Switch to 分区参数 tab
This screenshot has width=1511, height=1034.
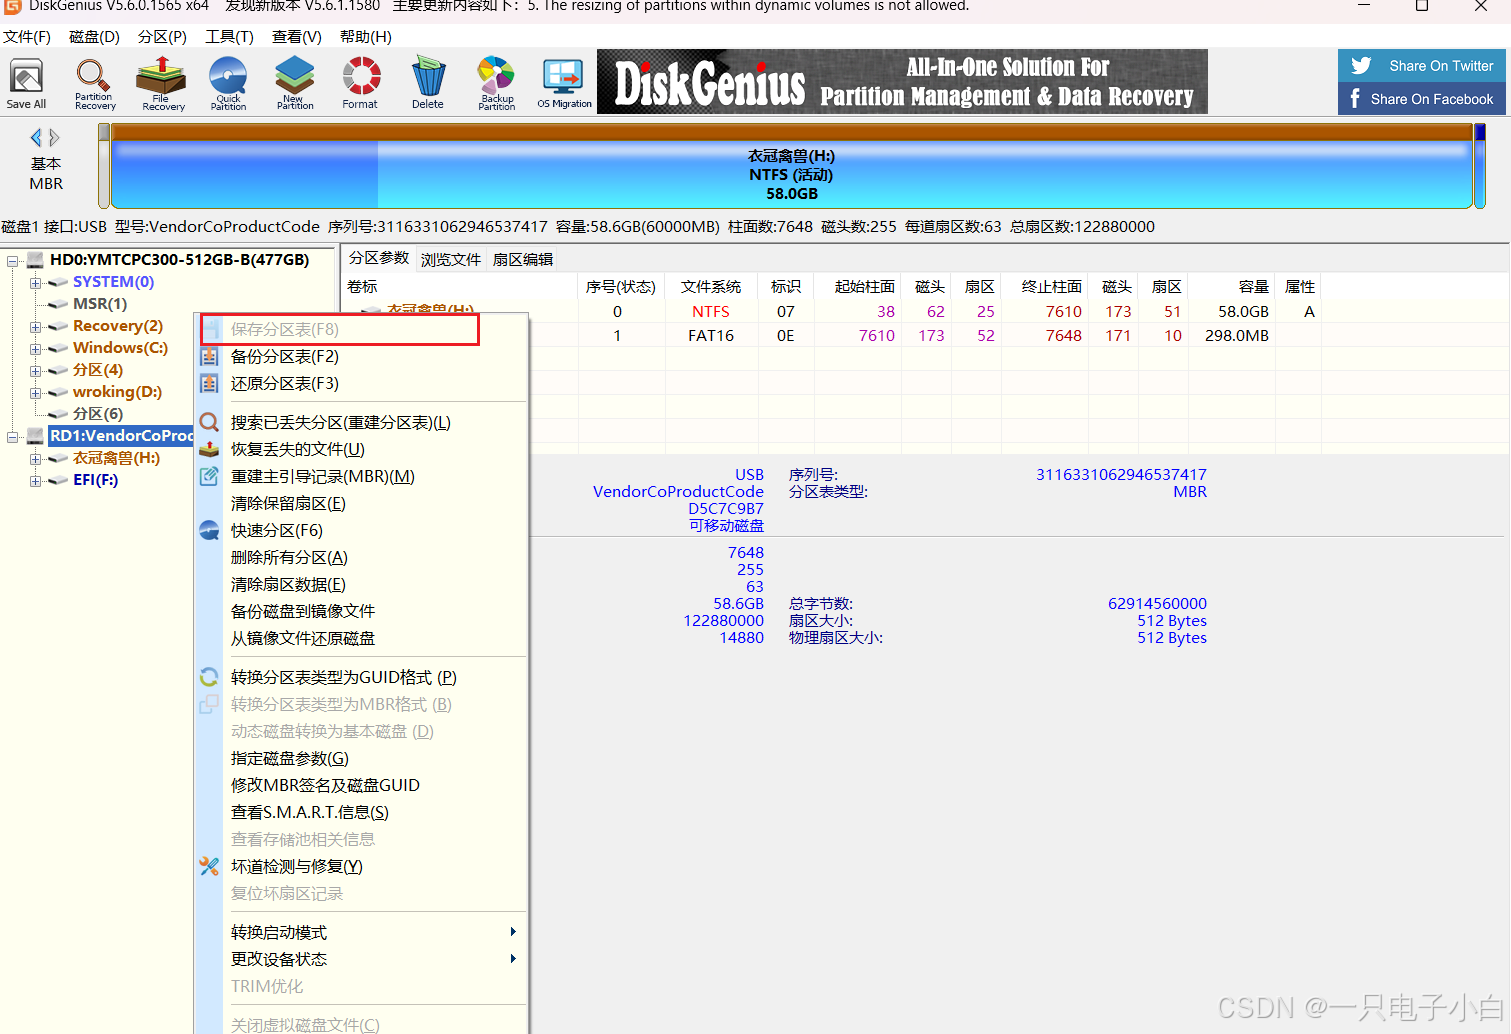(x=379, y=258)
